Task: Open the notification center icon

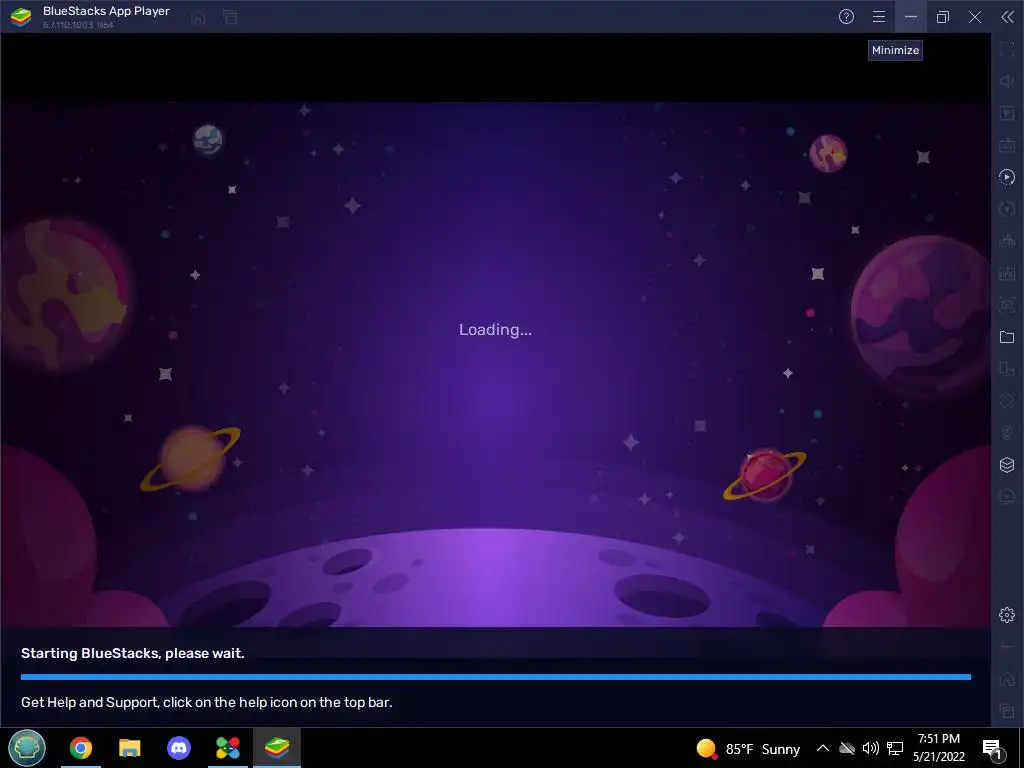Action: click(x=993, y=749)
